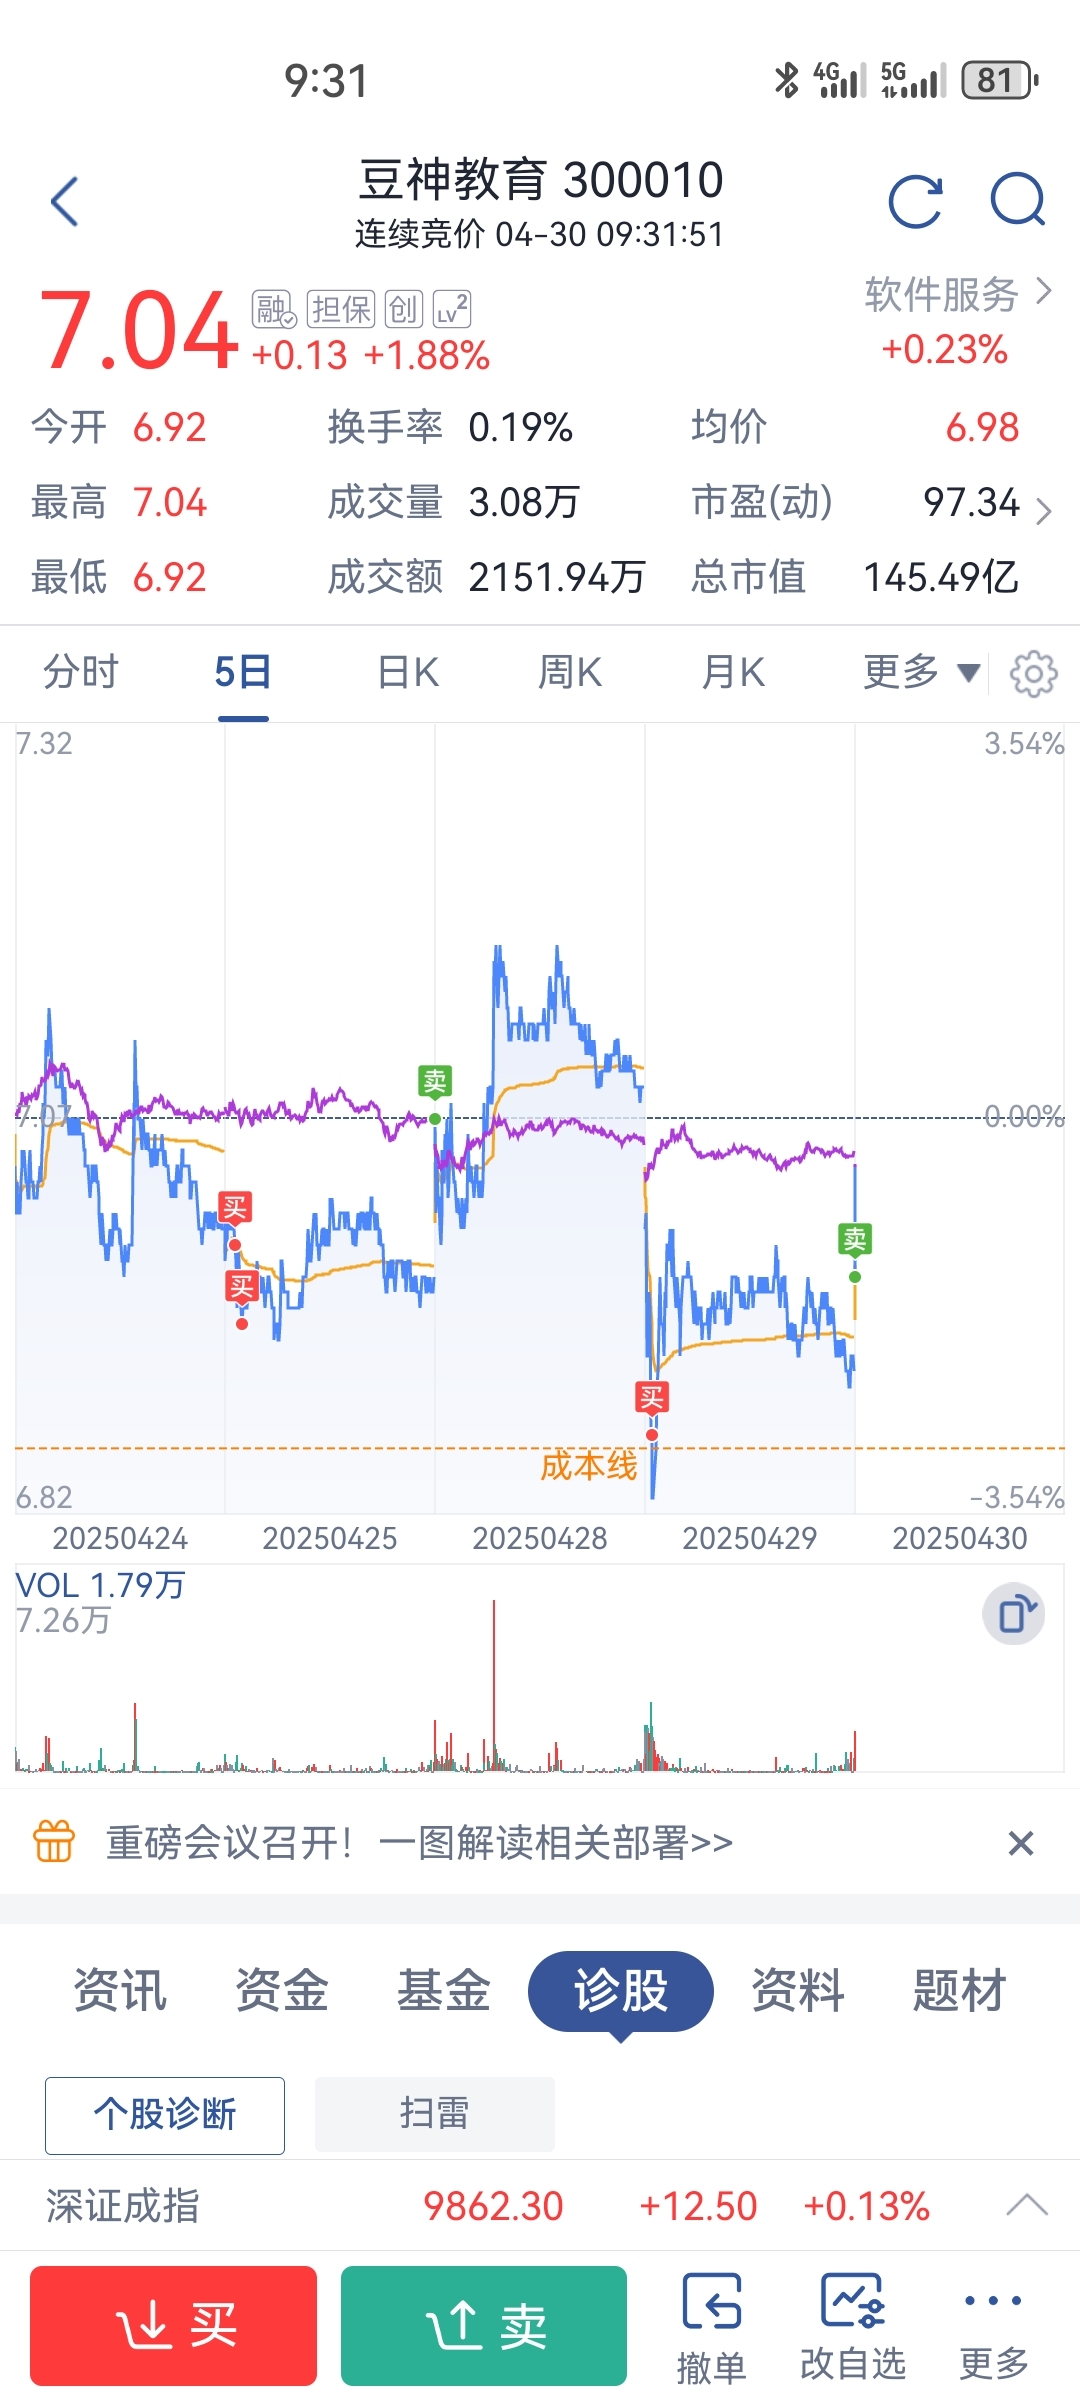Toggle 扫雷 option
Screen dimensions: 1080x2400
pos(435,2114)
